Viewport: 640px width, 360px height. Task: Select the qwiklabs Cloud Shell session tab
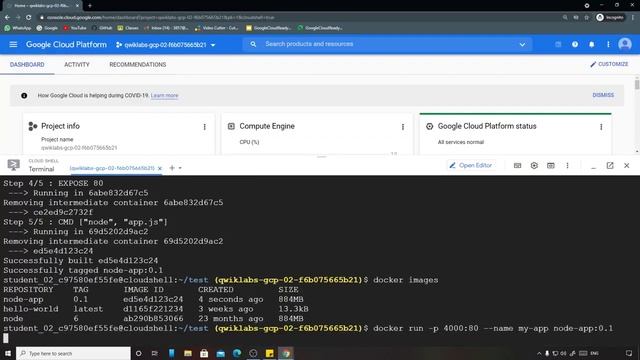click(112, 168)
